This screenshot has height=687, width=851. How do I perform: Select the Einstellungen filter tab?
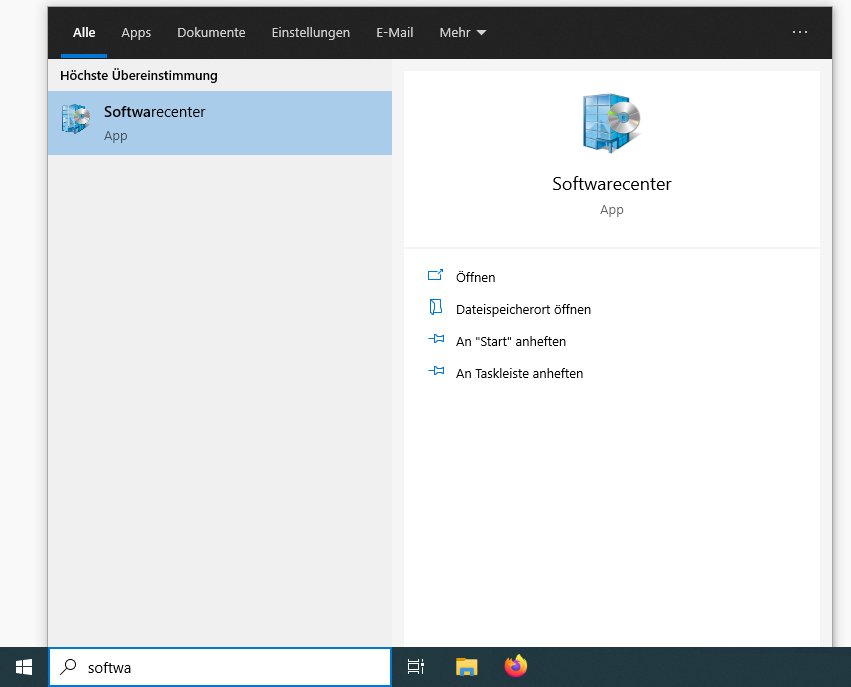click(x=310, y=32)
